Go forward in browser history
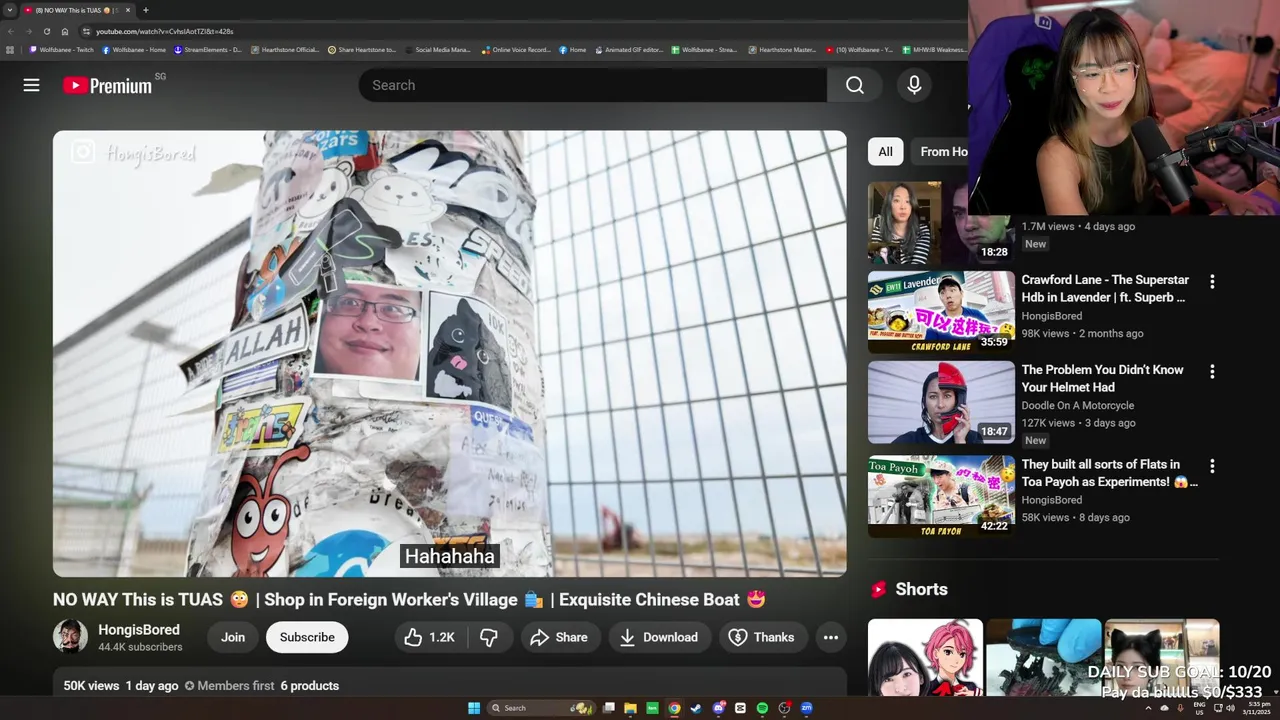Screen dimensions: 1280x720 (x=29, y=31)
